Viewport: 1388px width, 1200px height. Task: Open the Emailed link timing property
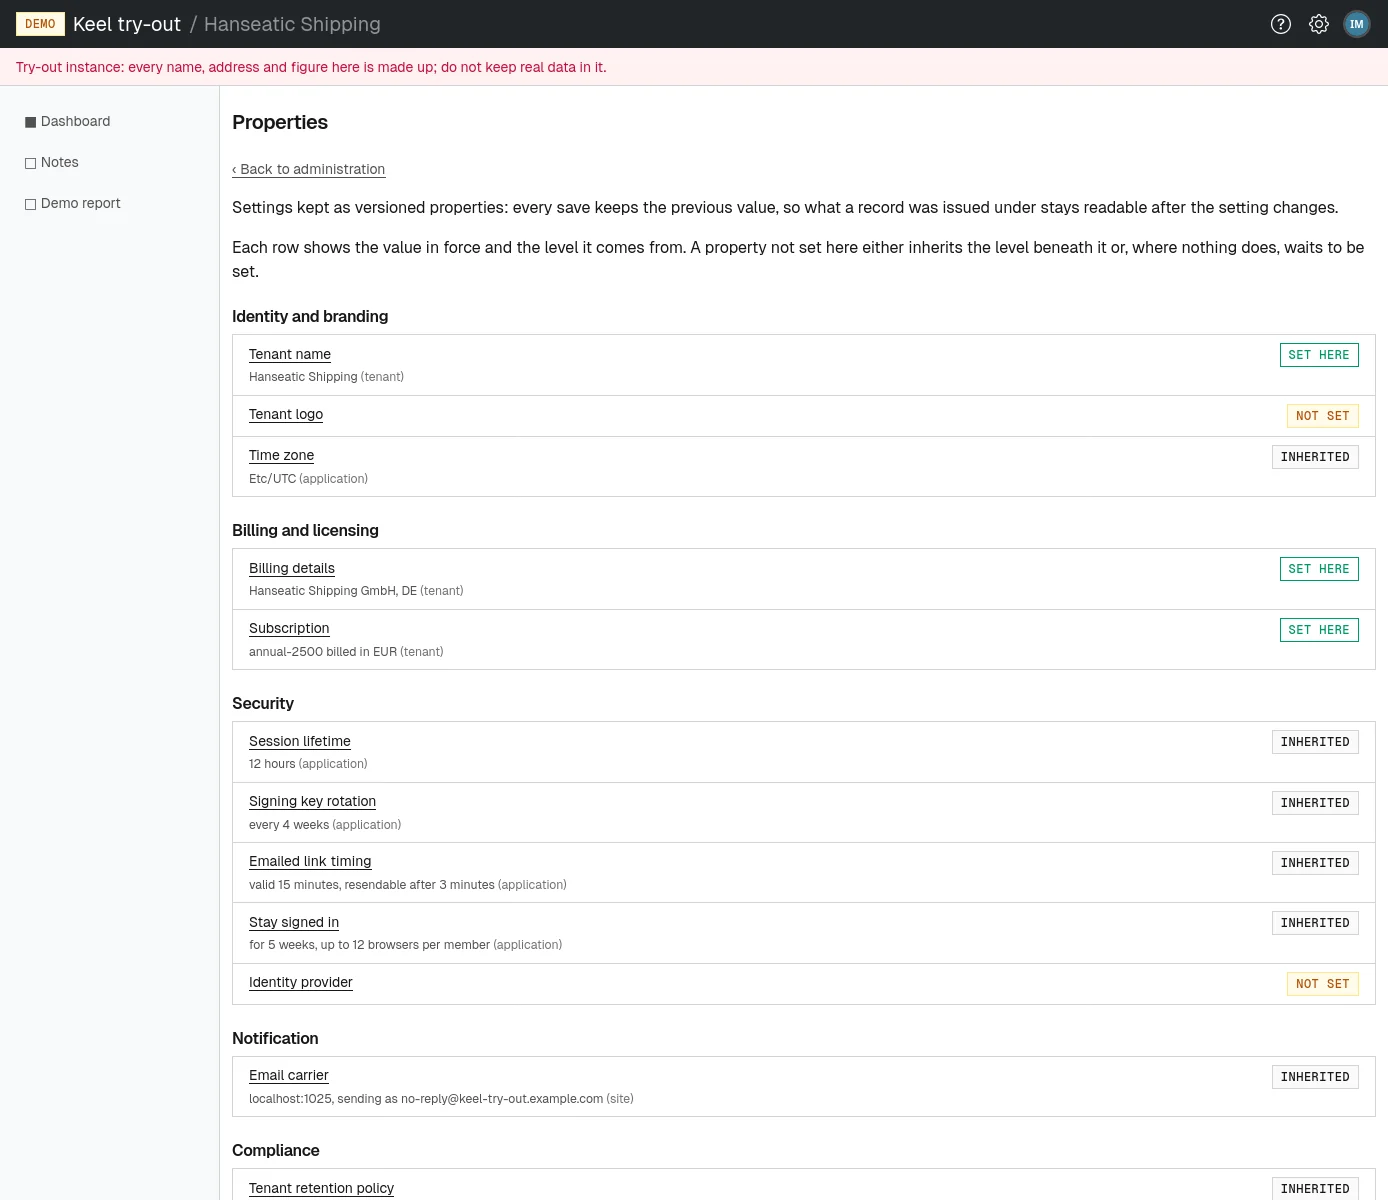pyautogui.click(x=310, y=861)
